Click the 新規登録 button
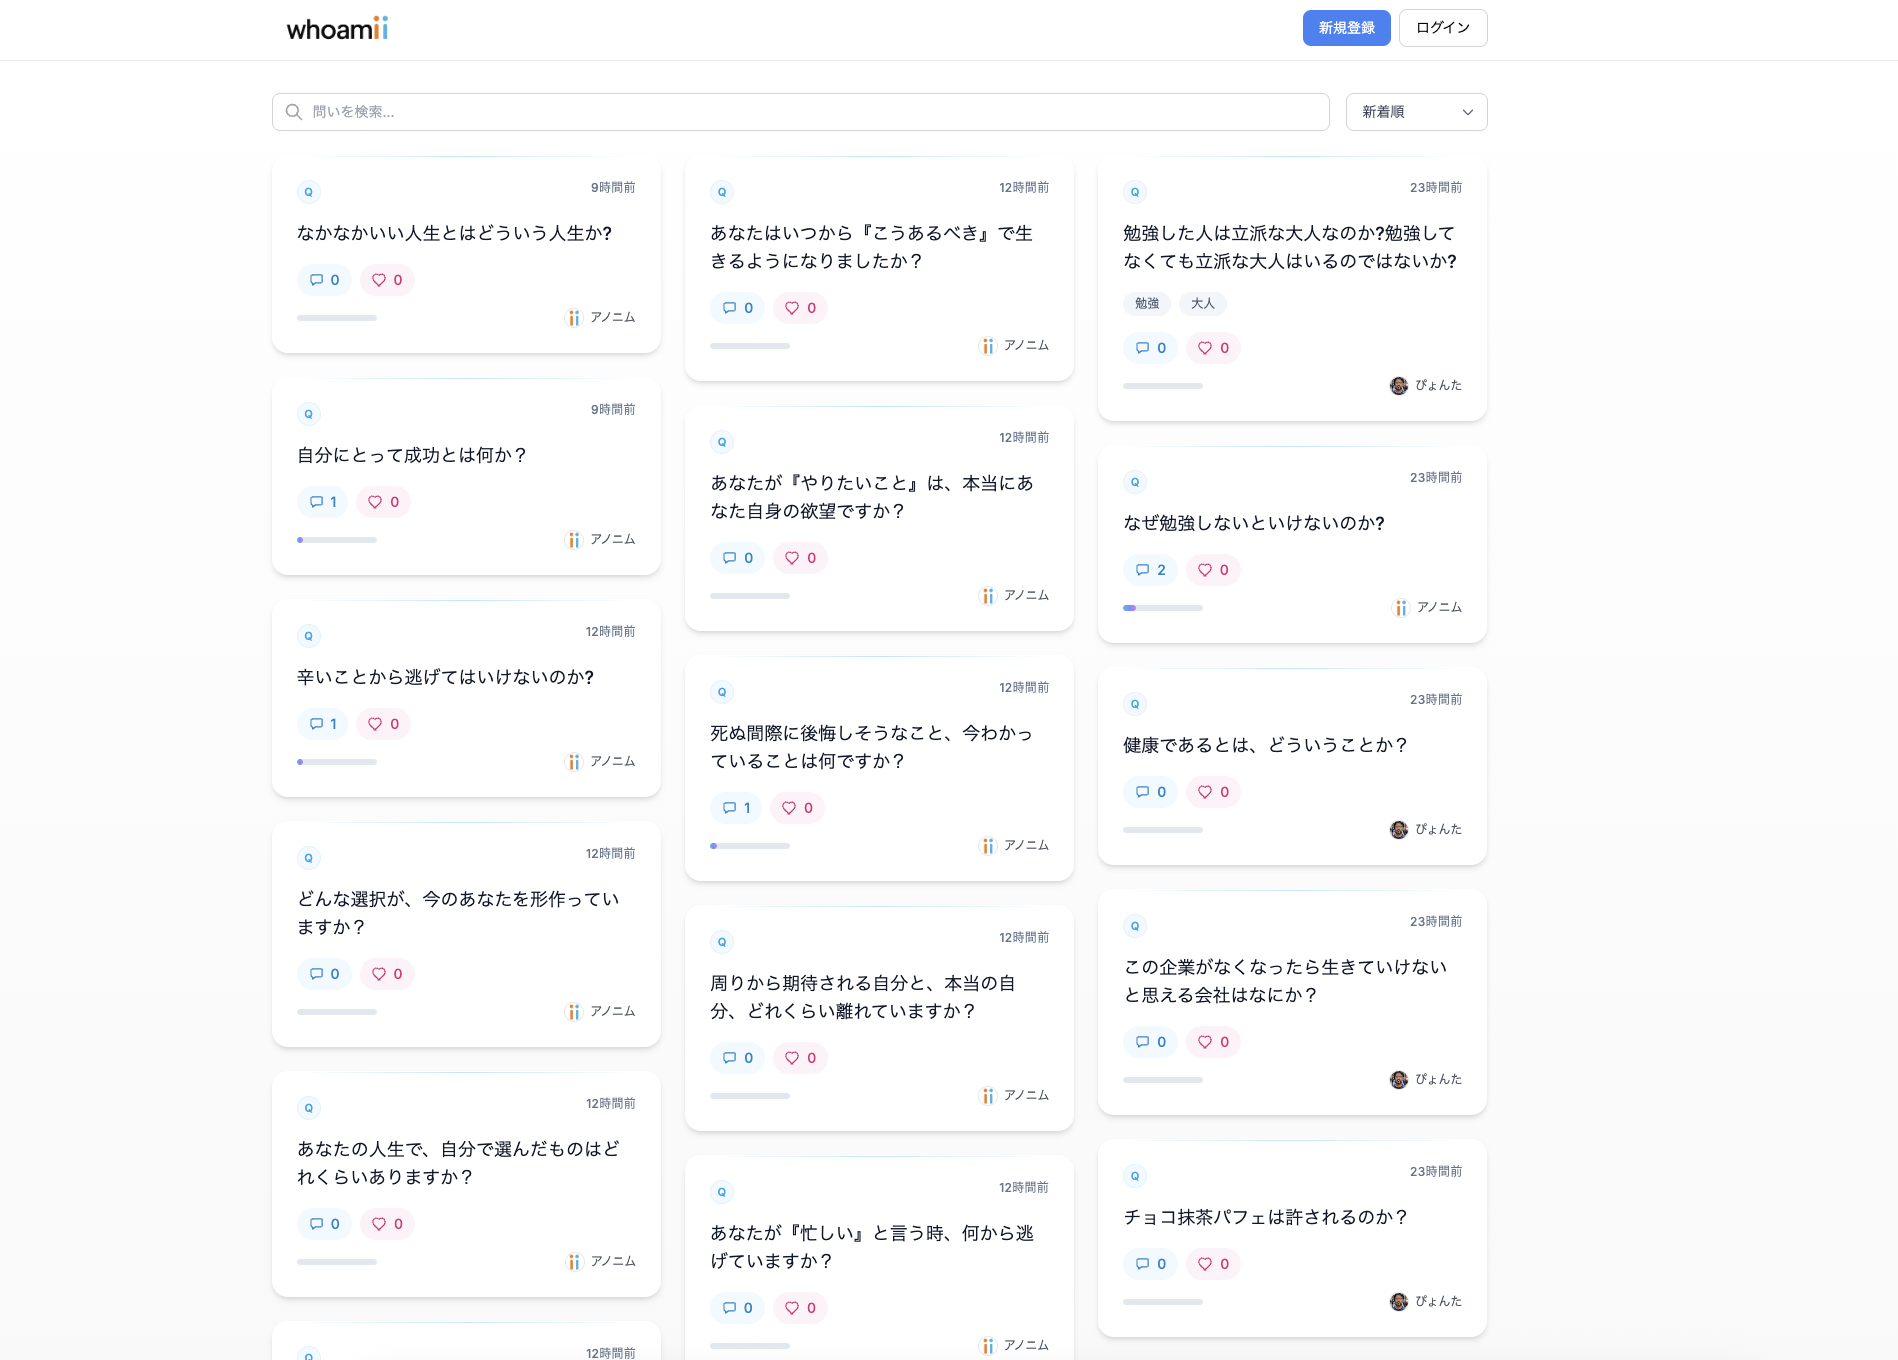Viewport: 1898px width, 1360px height. [x=1346, y=28]
